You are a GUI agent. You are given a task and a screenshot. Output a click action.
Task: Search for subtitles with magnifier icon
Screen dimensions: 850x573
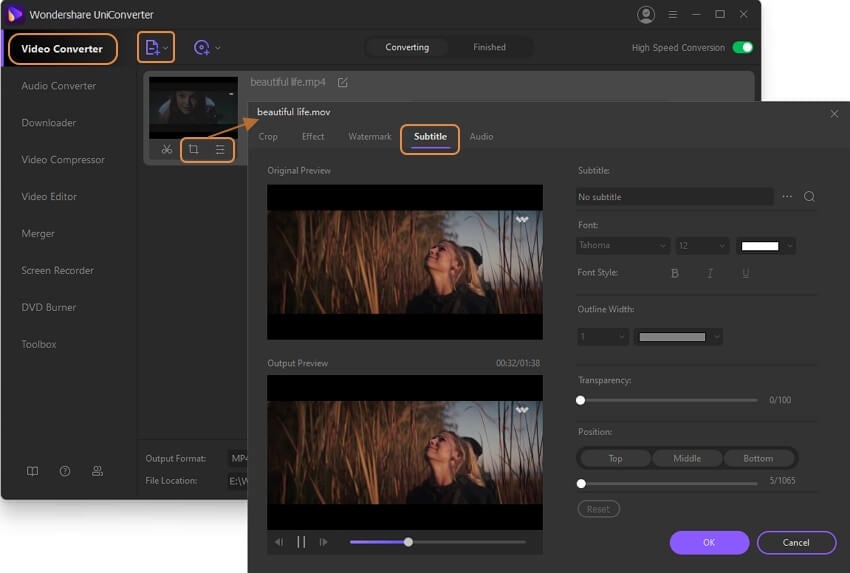coord(809,197)
